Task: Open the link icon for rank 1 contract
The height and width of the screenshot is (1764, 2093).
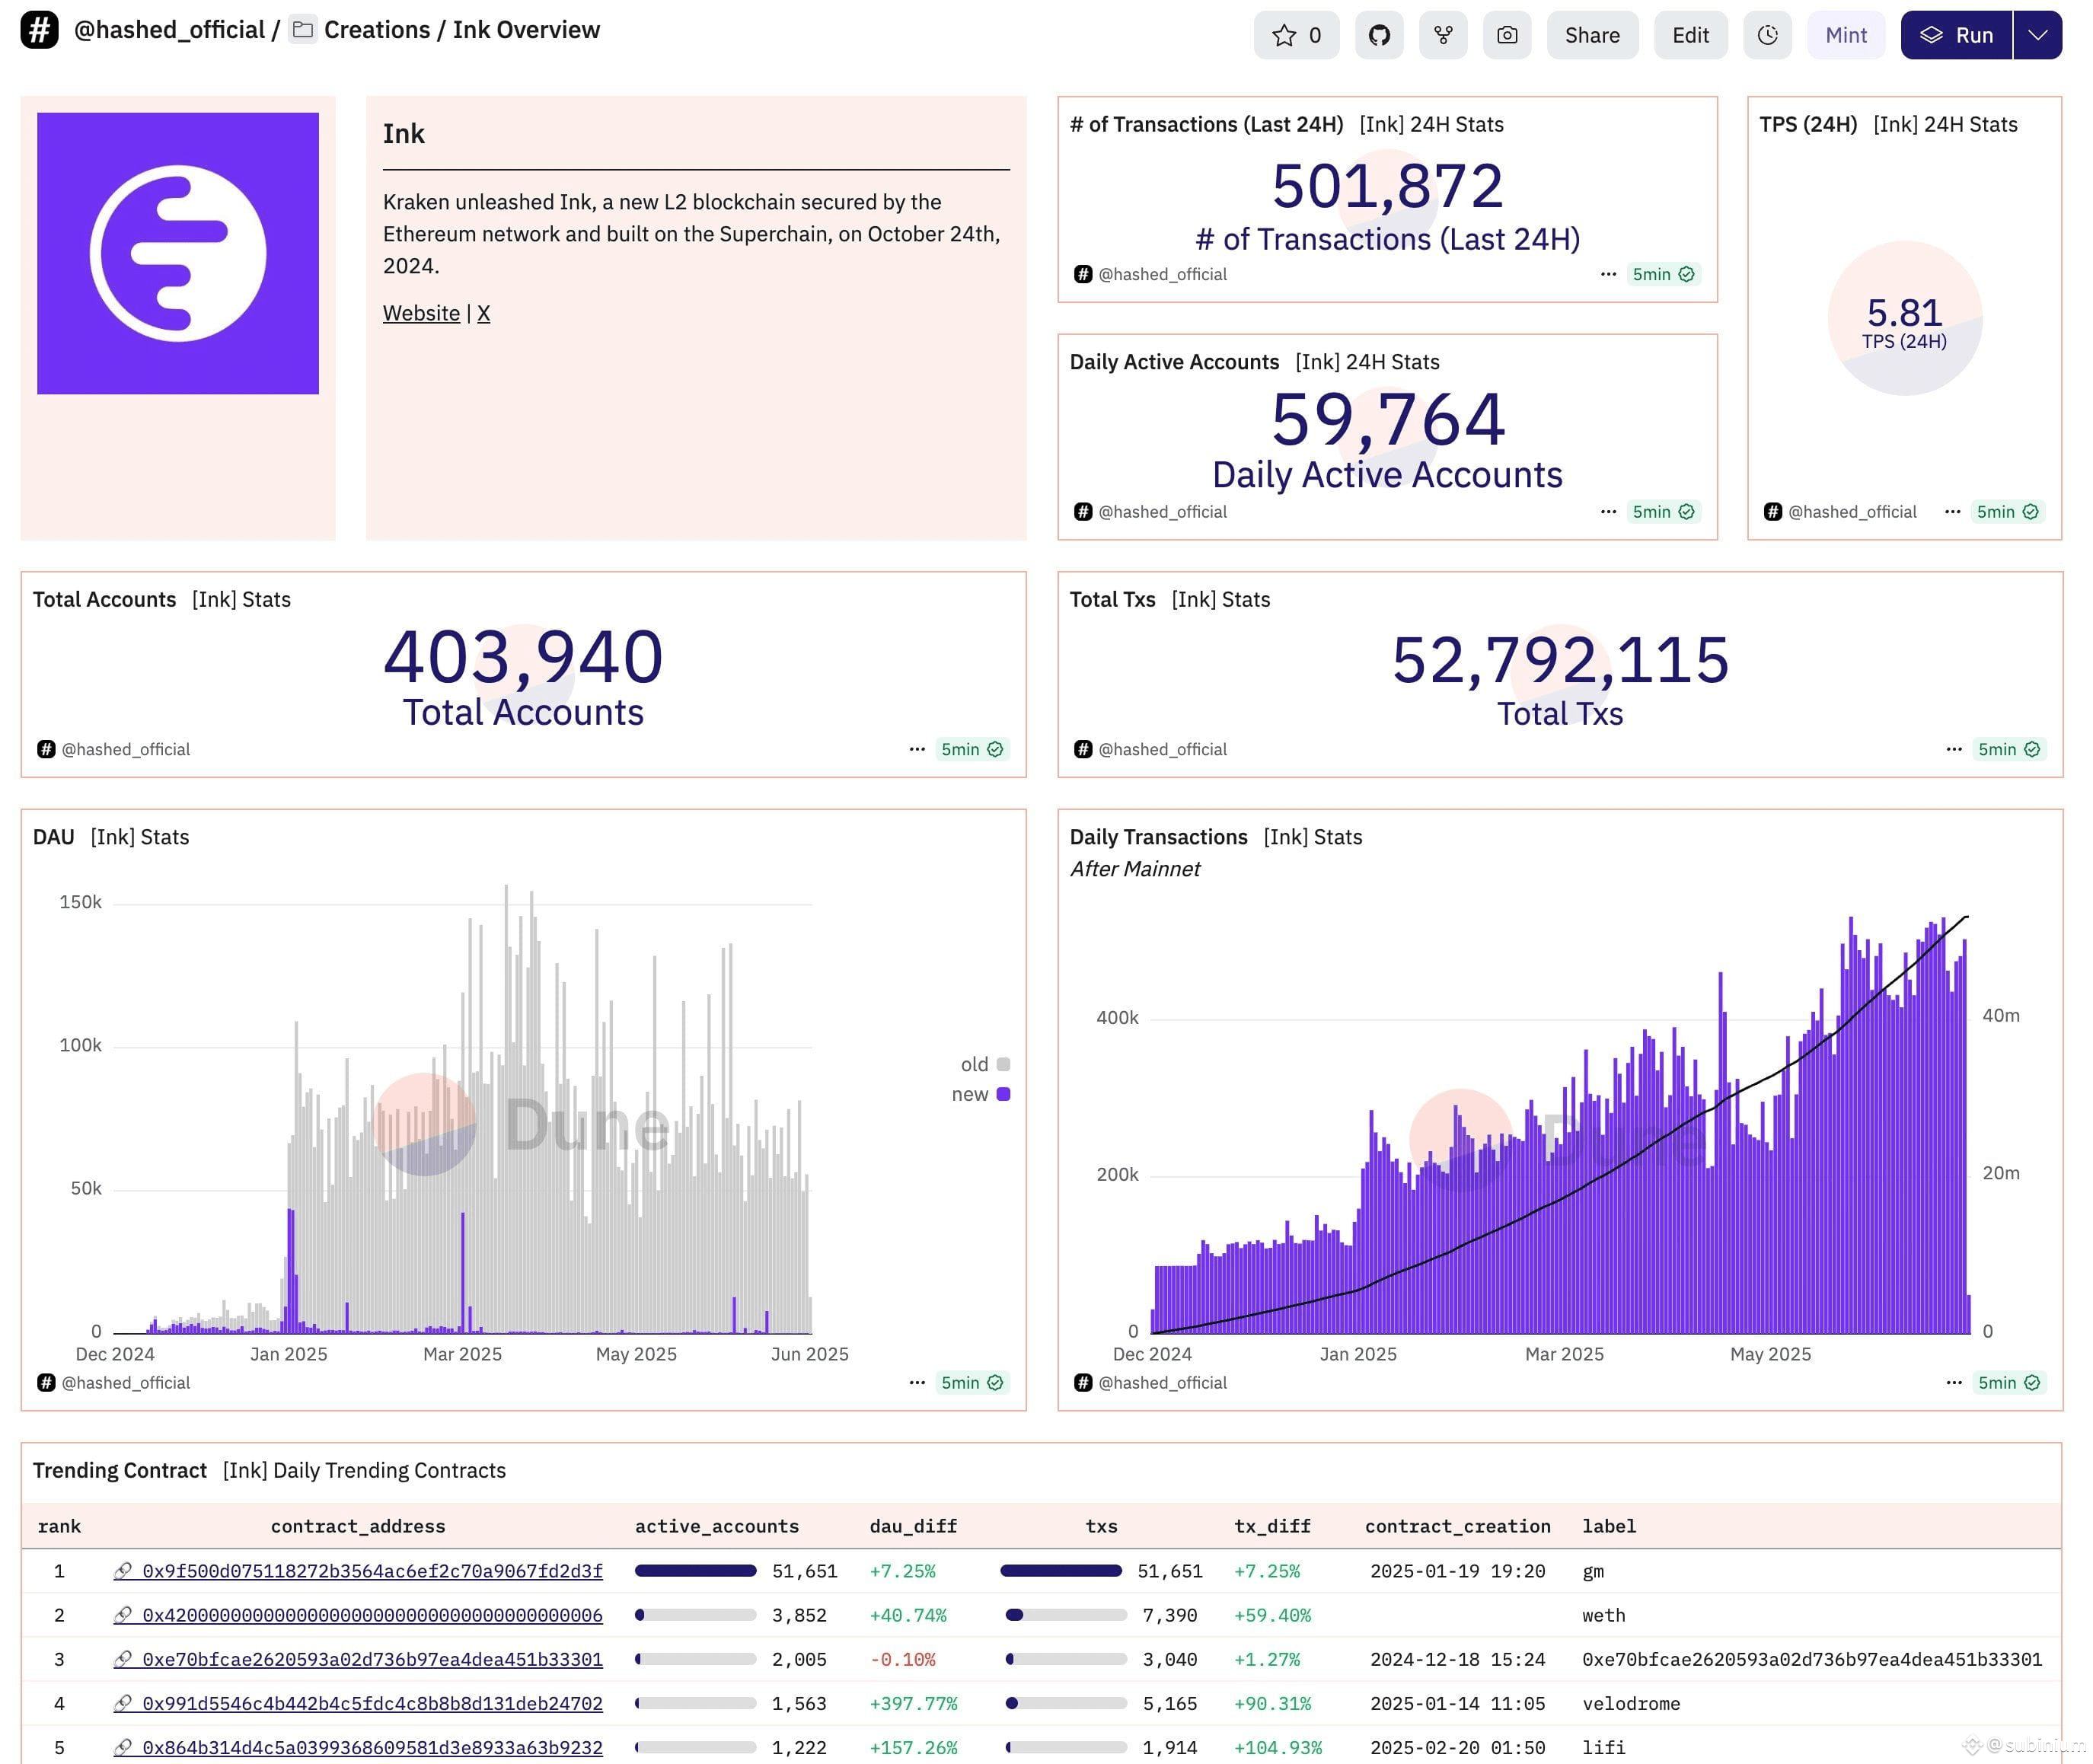Action: click(x=123, y=1571)
